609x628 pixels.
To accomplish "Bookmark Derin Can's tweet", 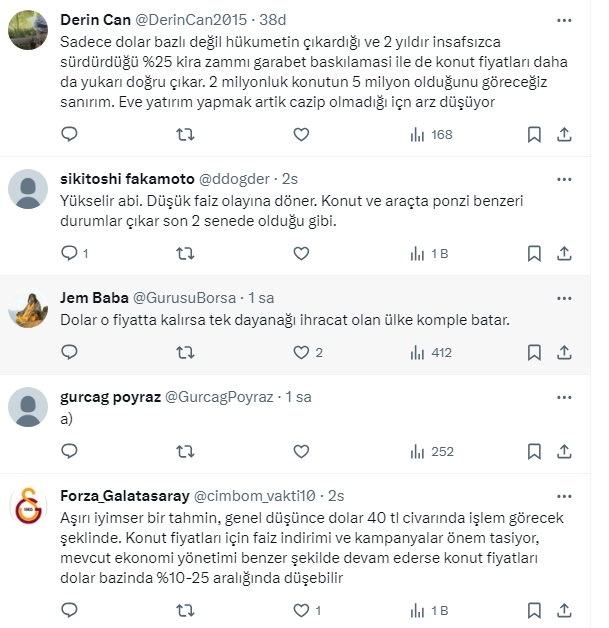I will coord(535,135).
